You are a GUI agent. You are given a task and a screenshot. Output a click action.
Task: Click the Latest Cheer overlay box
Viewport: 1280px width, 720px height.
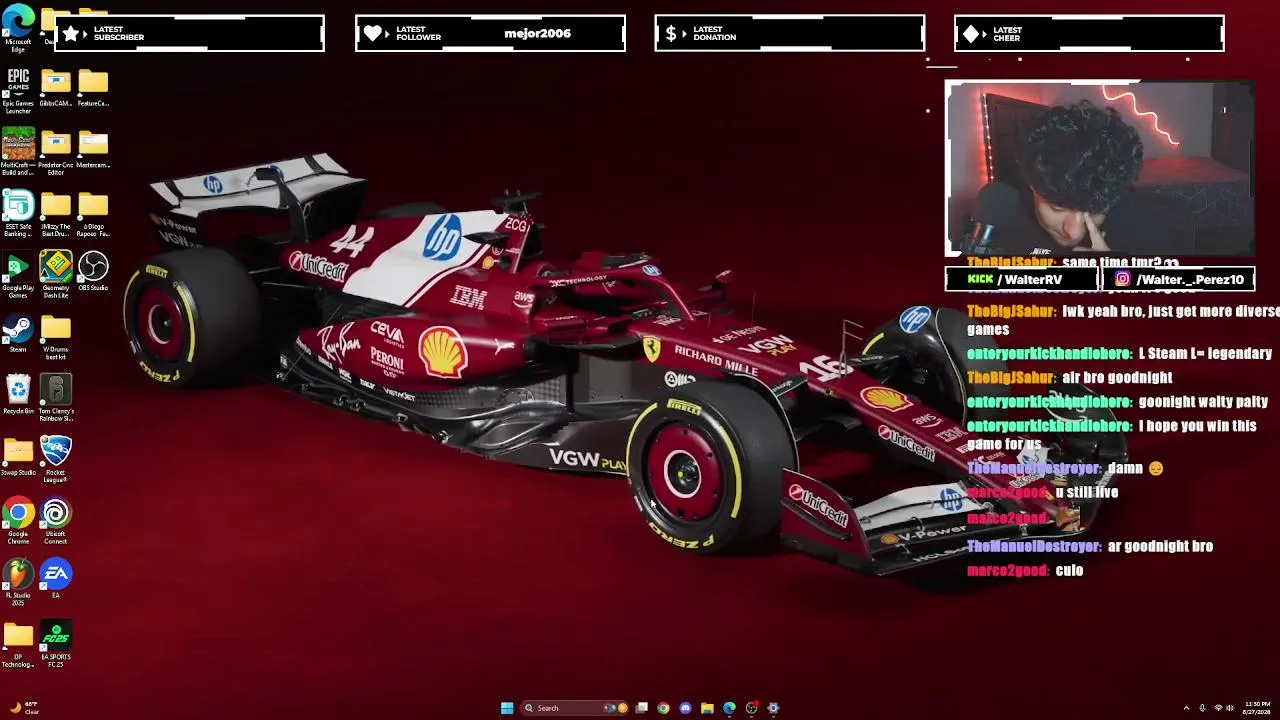point(1089,33)
